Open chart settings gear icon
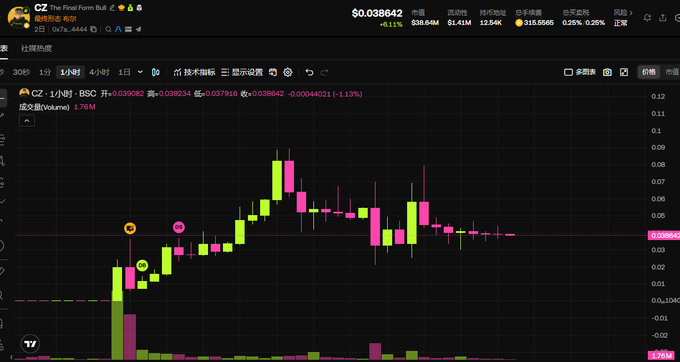680x362 pixels. [288, 72]
